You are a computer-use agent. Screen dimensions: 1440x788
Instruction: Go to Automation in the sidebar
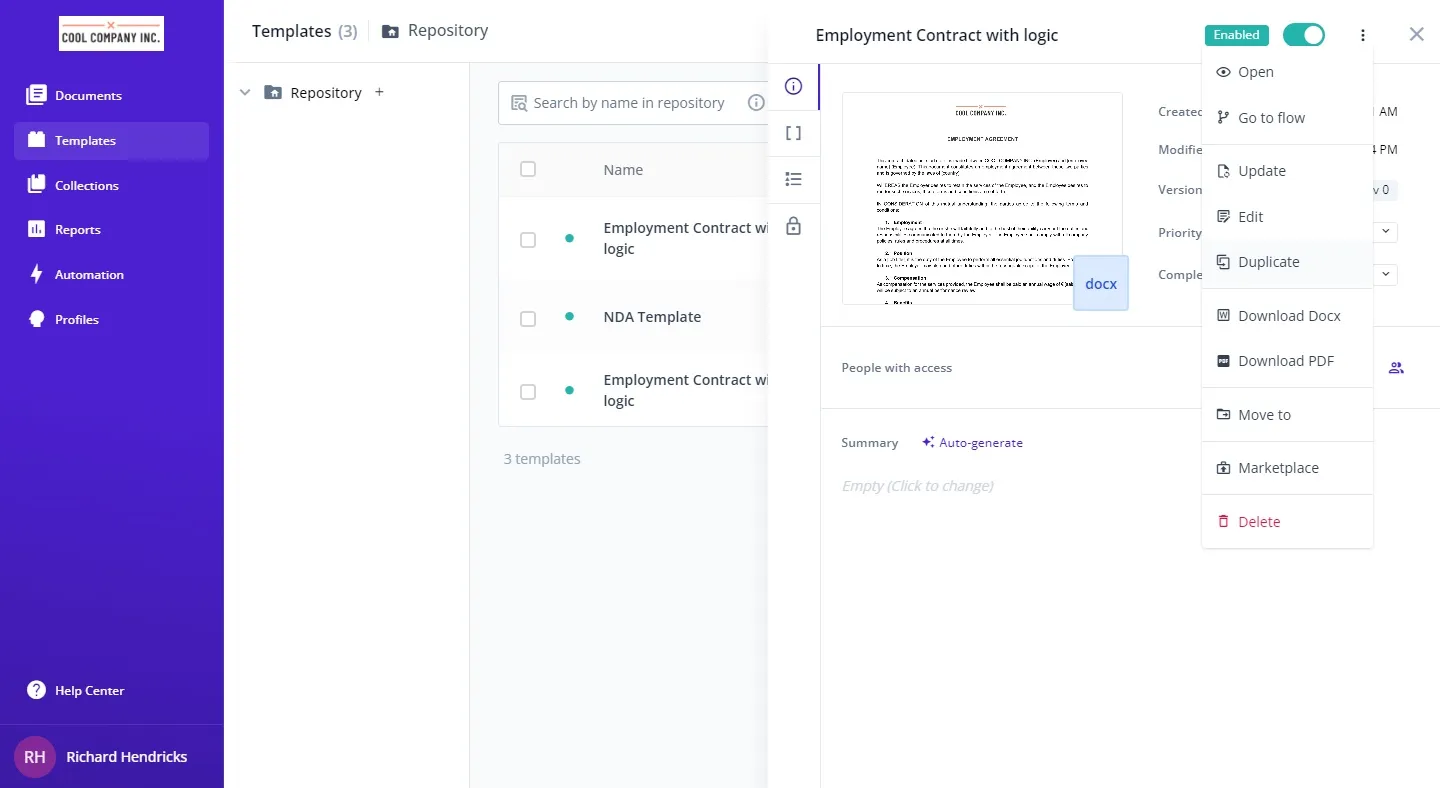[89, 275]
